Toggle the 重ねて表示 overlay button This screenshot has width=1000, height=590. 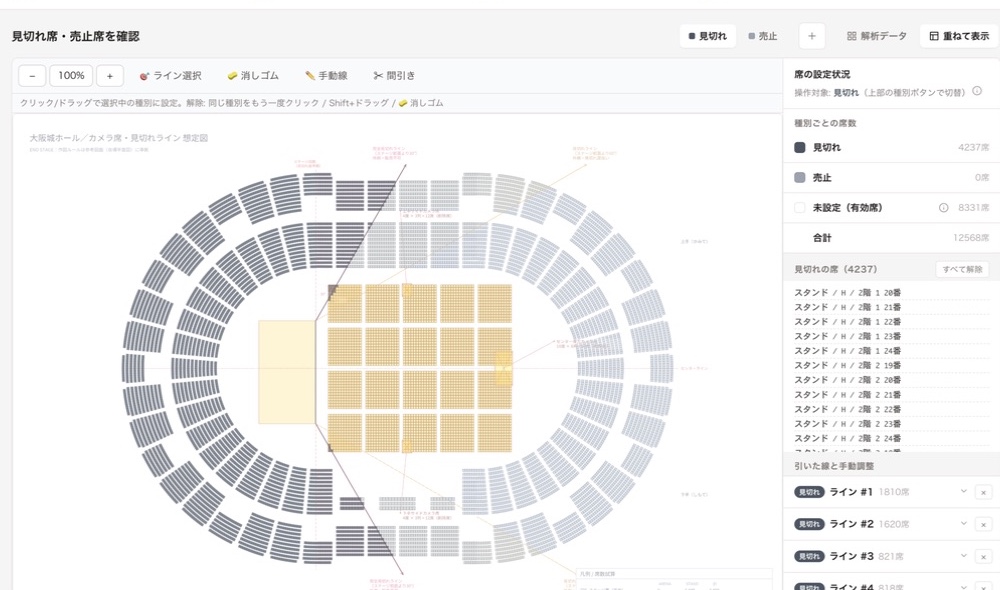(x=959, y=36)
